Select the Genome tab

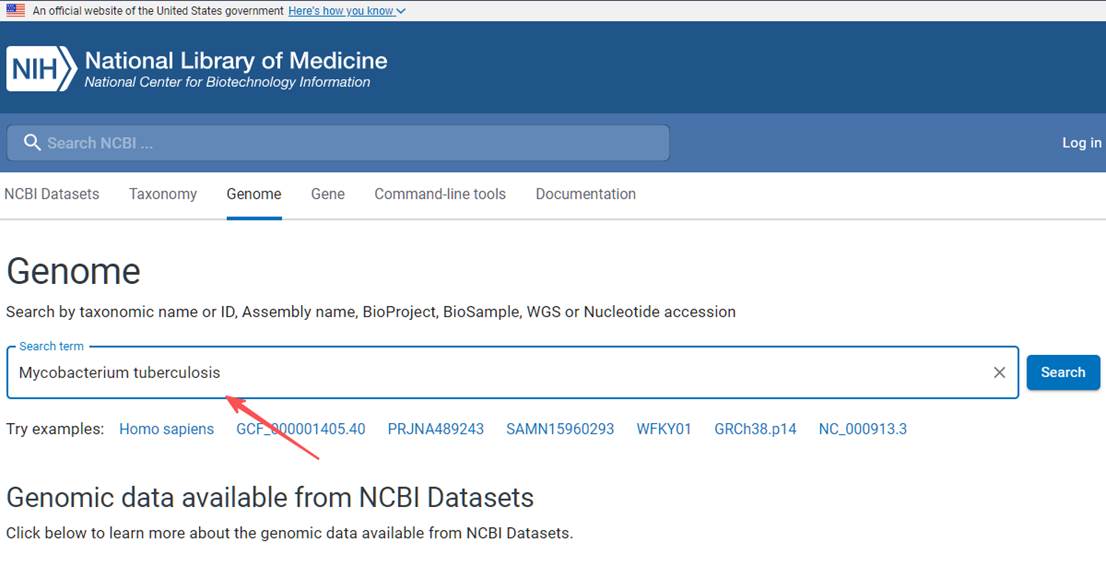pyautogui.click(x=254, y=194)
